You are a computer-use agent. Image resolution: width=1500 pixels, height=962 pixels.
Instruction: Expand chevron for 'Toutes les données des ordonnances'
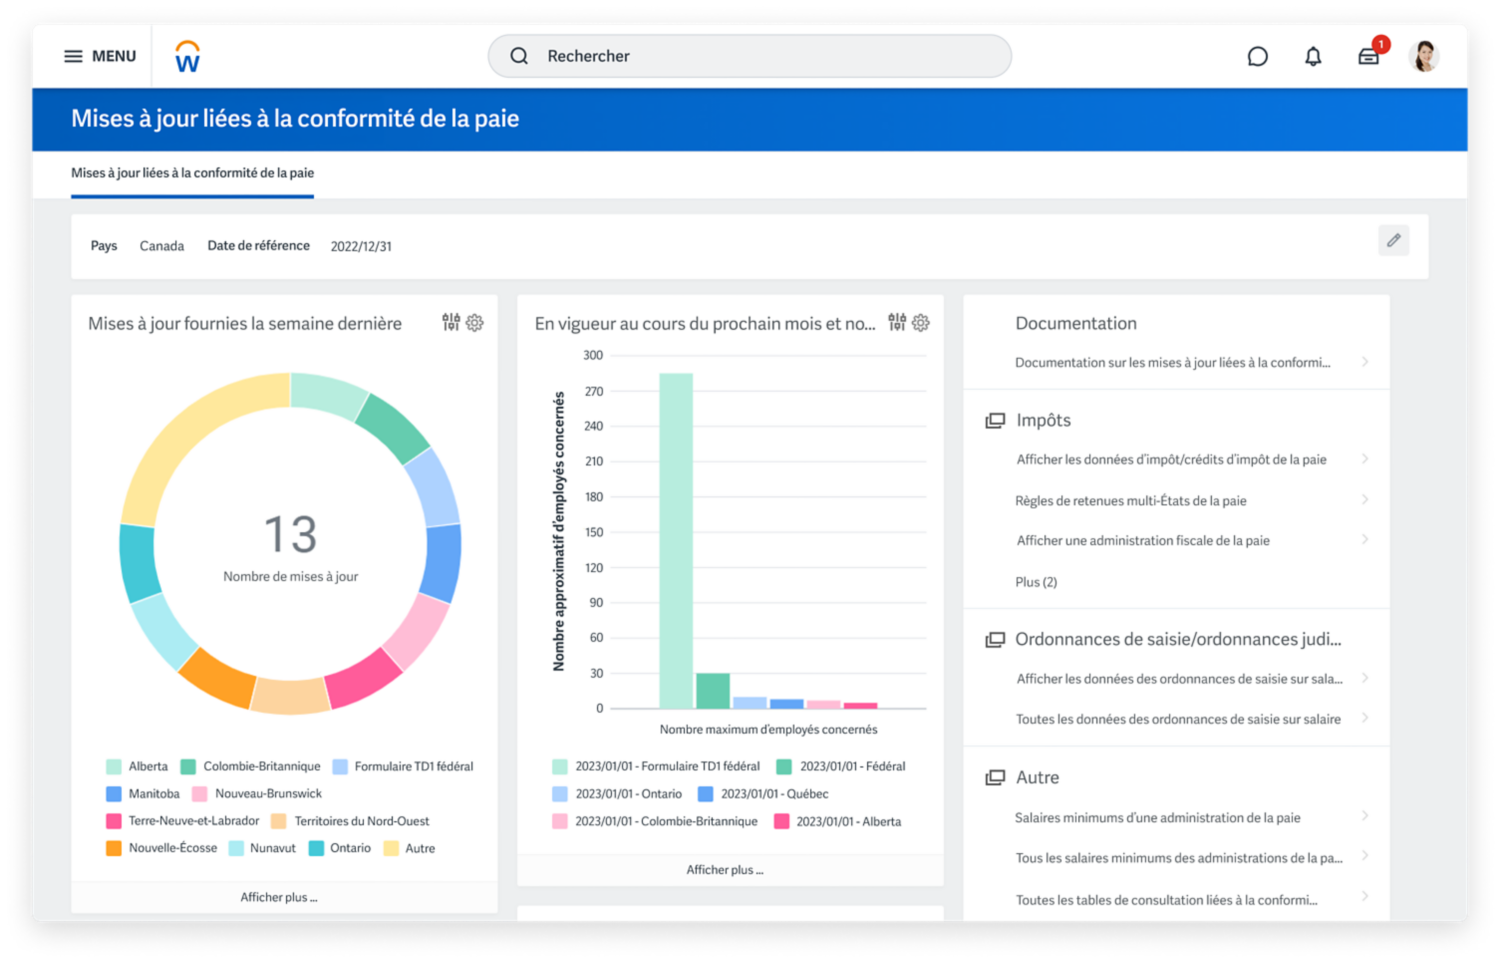pos(1365,718)
